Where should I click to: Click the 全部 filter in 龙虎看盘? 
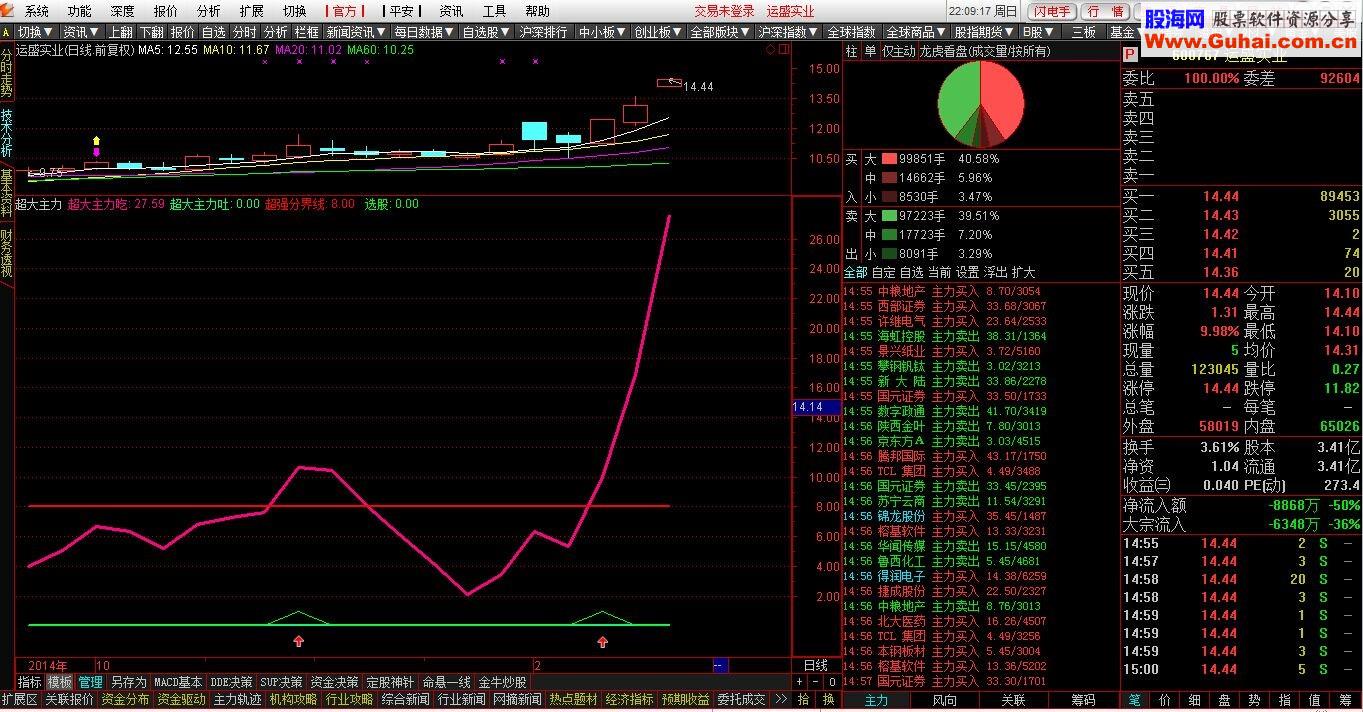[856, 272]
